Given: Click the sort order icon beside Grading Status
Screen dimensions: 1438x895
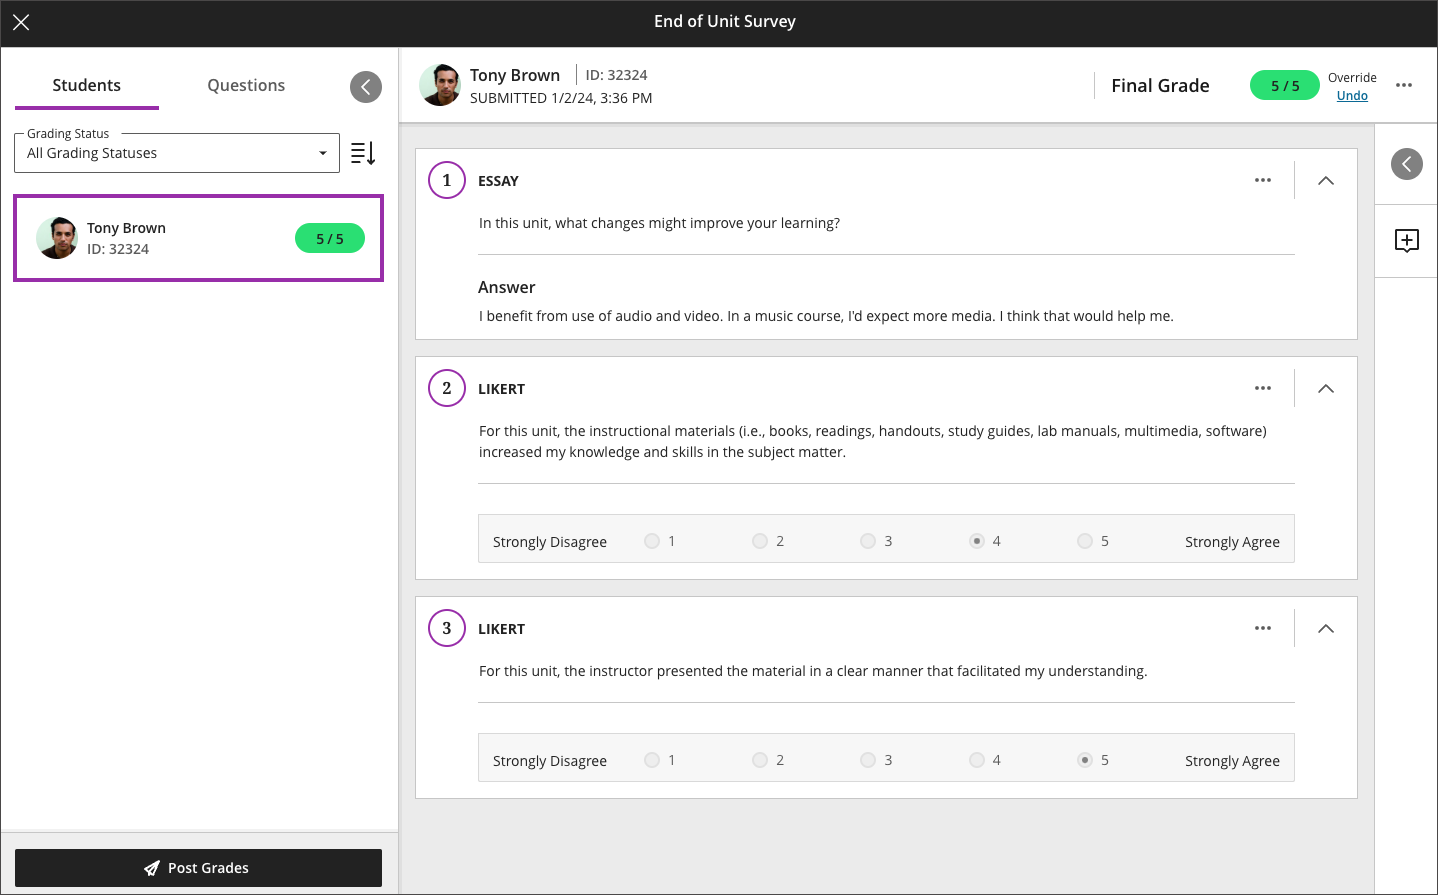Looking at the screenshot, I should (x=363, y=152).
